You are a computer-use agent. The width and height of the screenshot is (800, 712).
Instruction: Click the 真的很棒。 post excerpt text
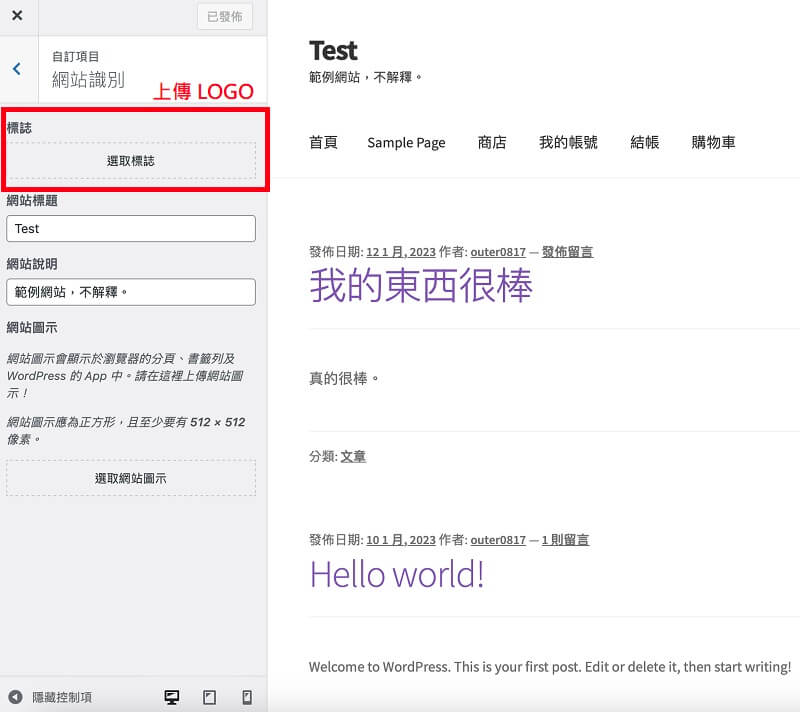344,378
